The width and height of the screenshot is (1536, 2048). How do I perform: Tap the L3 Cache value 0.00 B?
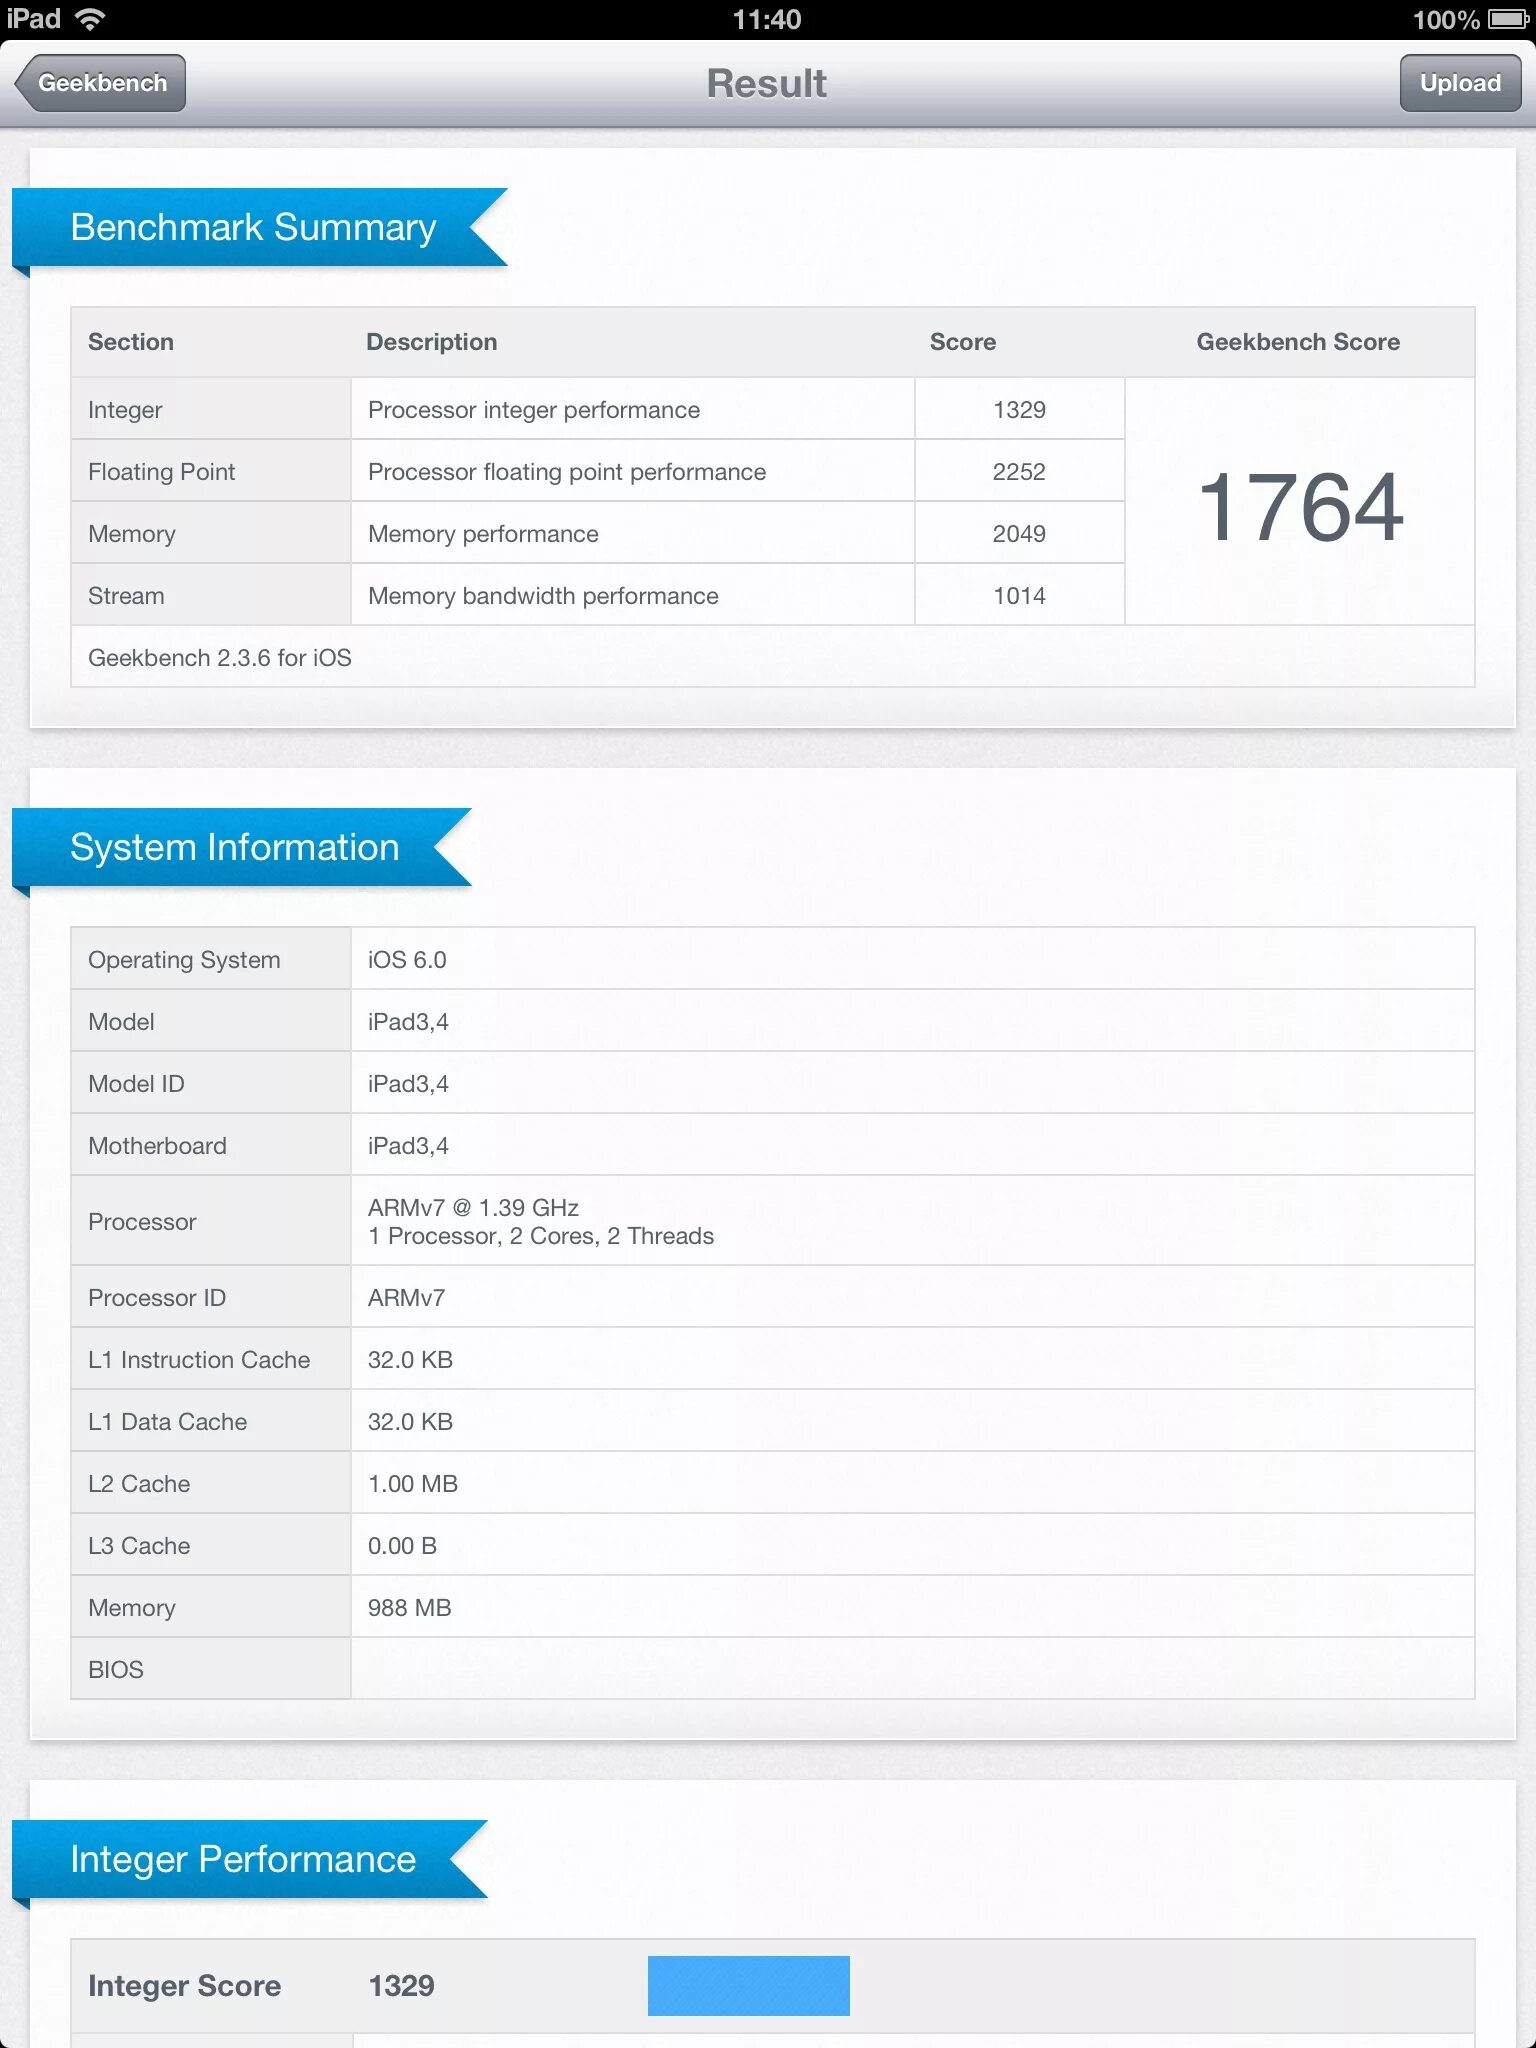click(x=402, y=1545)
